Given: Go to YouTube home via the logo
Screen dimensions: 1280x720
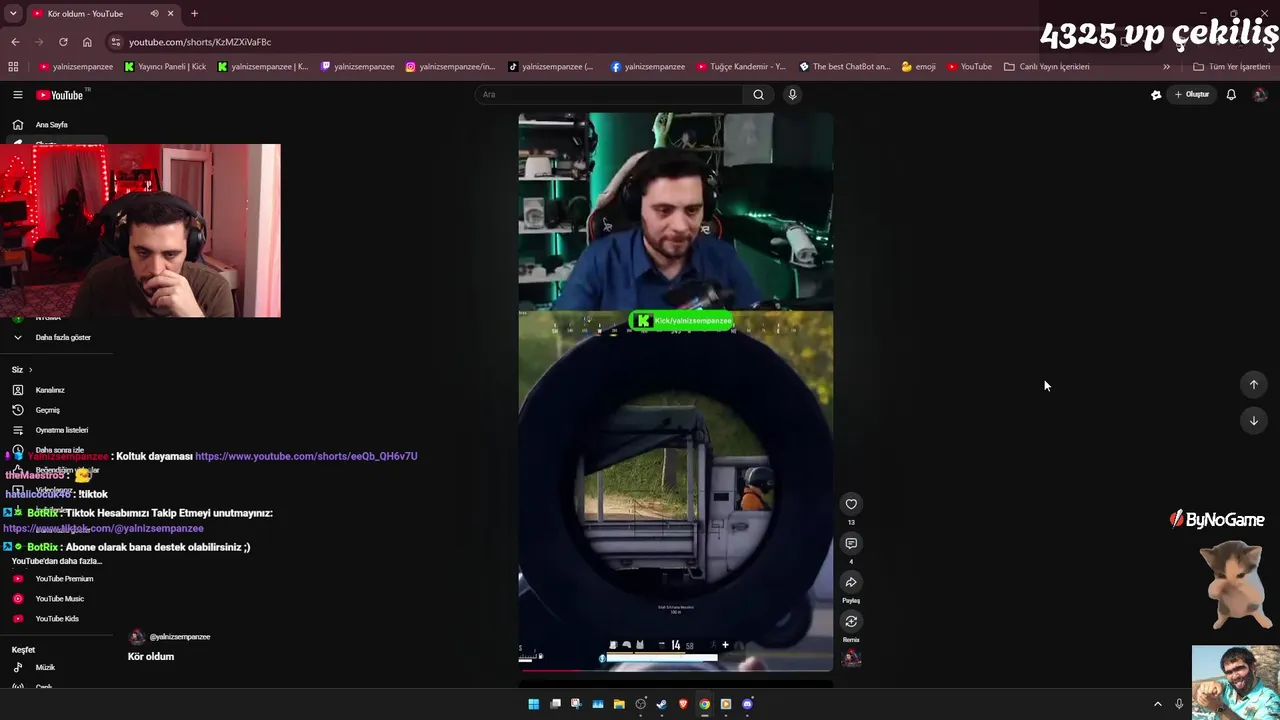Looking at the screenshot, I should tap(60, 95).
